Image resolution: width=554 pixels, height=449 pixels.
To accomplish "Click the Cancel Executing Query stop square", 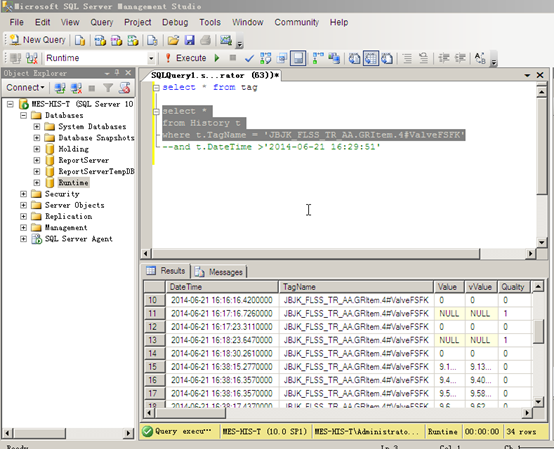I will 232,58.
